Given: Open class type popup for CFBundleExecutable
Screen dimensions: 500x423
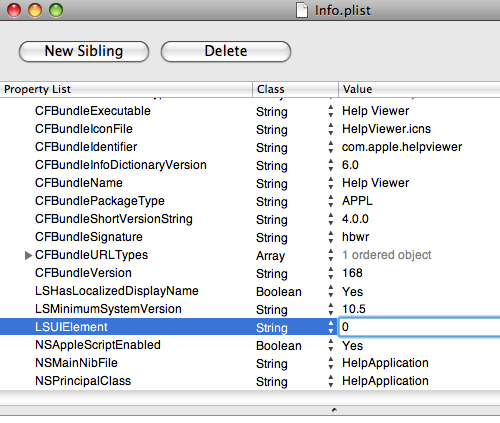Looking at the screenshot, I should (330, 111).
